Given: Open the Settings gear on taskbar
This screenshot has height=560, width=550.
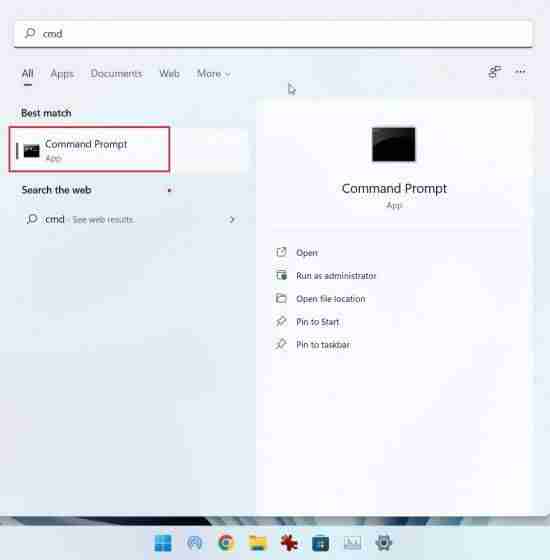Looking at the screenshot, I should coord(384,543).
